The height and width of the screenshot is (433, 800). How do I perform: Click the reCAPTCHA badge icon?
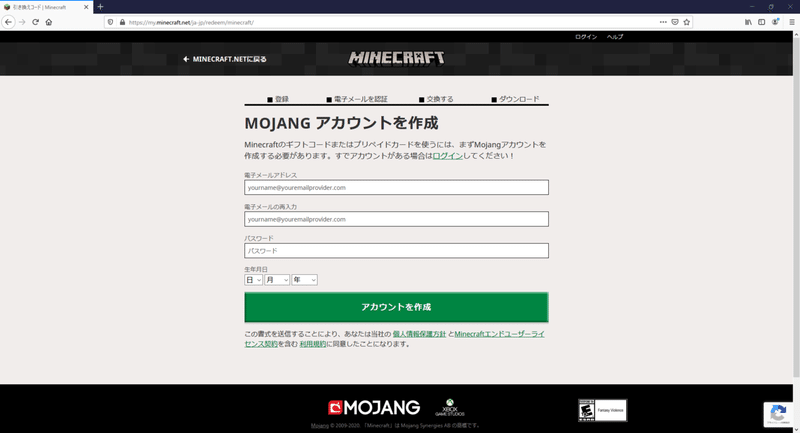pos(778,414)
